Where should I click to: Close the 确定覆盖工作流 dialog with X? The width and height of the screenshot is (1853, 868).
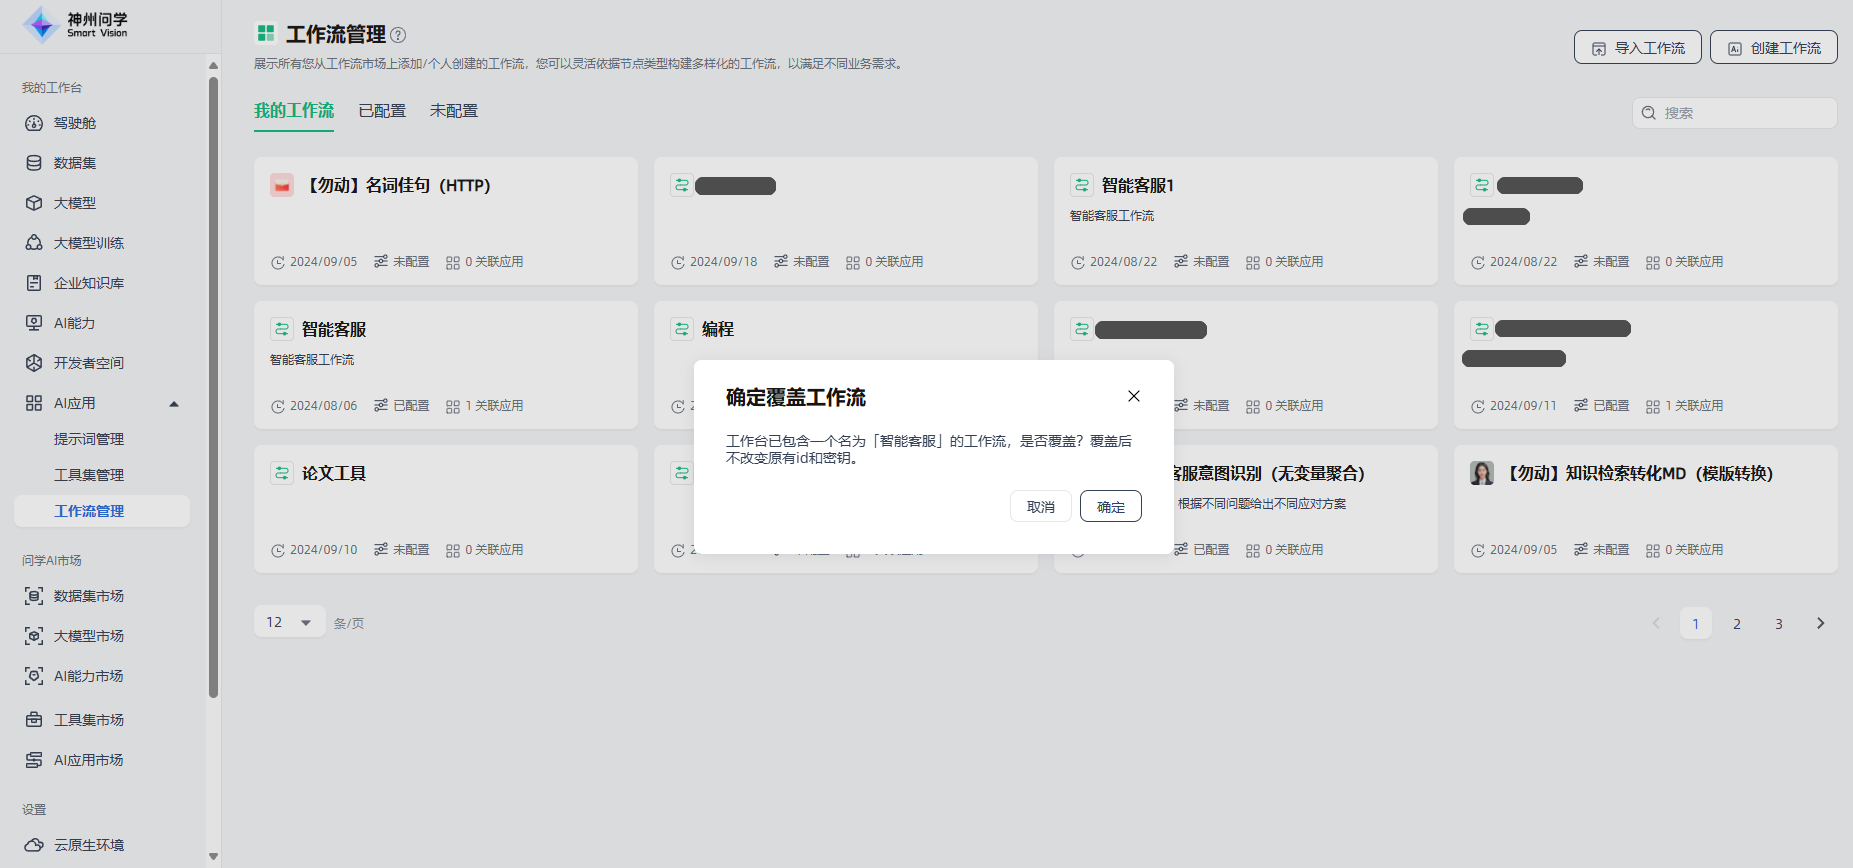[x=1133, y=396]
